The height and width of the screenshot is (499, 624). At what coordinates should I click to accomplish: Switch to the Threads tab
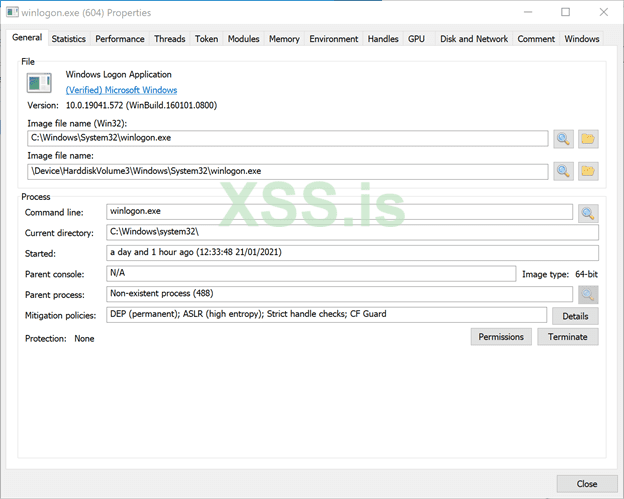(x=170, y=39)
